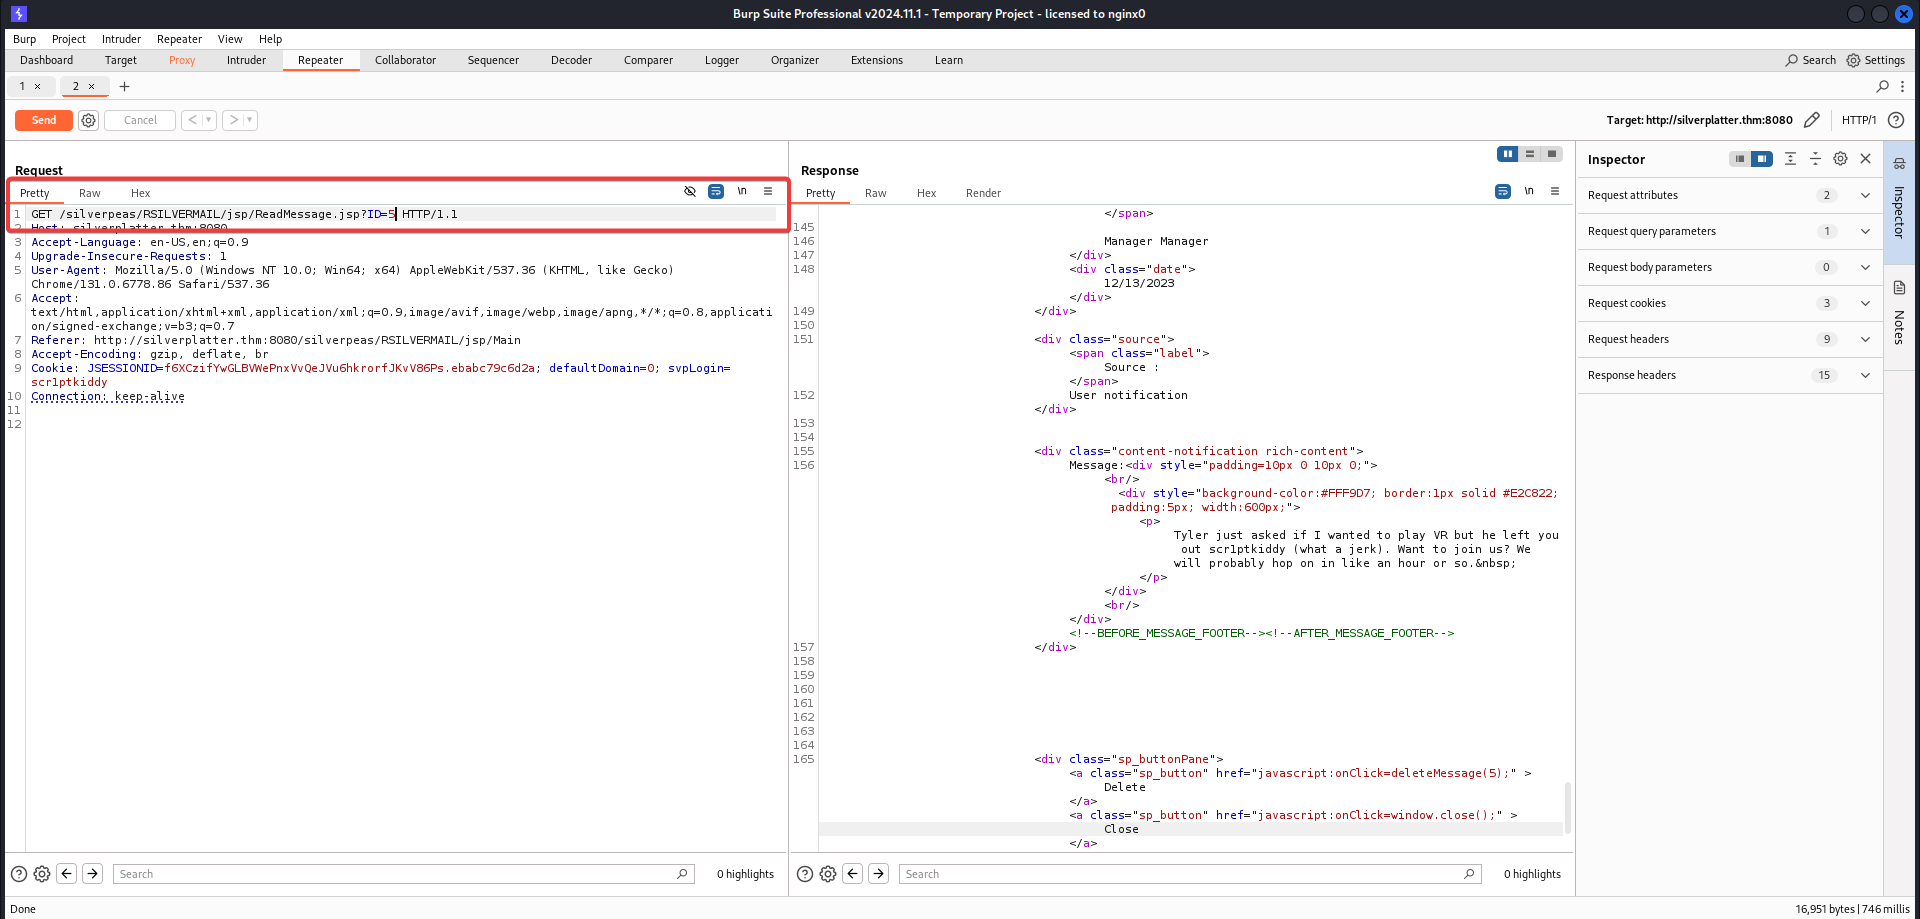Open history dropdown beside forward arrow

coord(250,120)
